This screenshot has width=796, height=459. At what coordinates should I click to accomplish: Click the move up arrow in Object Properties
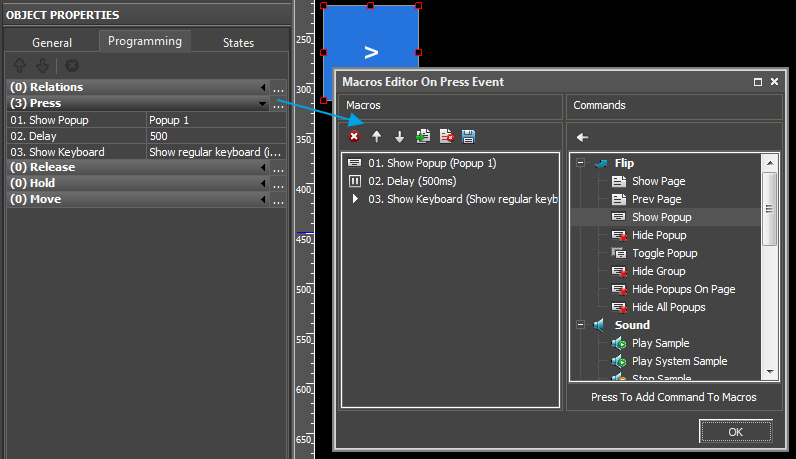coord(19,65)
